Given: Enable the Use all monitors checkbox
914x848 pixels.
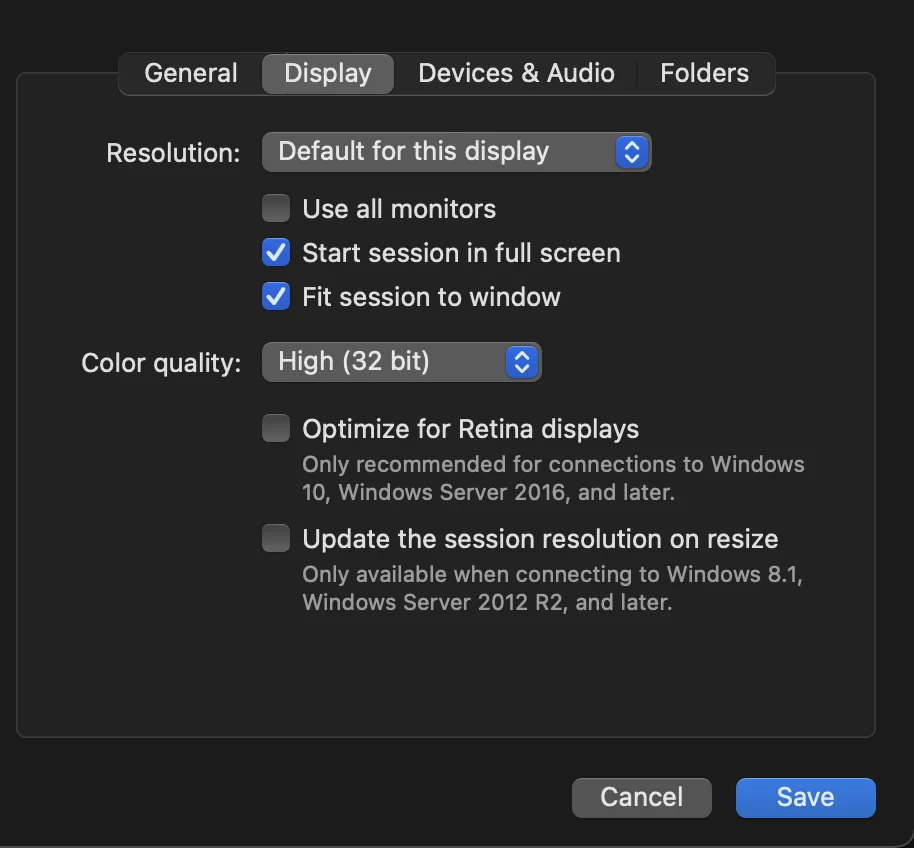Looking at the screenshot, I should [276, 209].
